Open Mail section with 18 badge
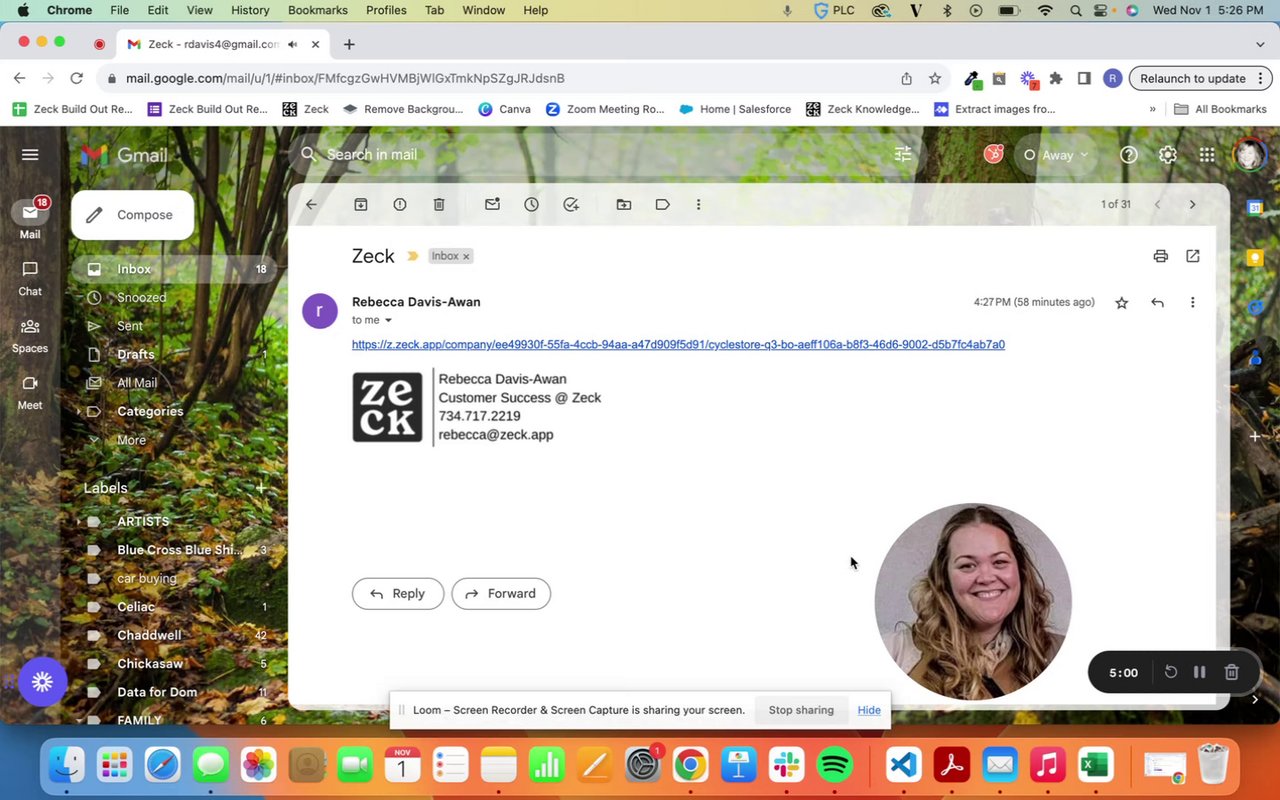Viewport: 1280px width, 800px height. [30, 219]
